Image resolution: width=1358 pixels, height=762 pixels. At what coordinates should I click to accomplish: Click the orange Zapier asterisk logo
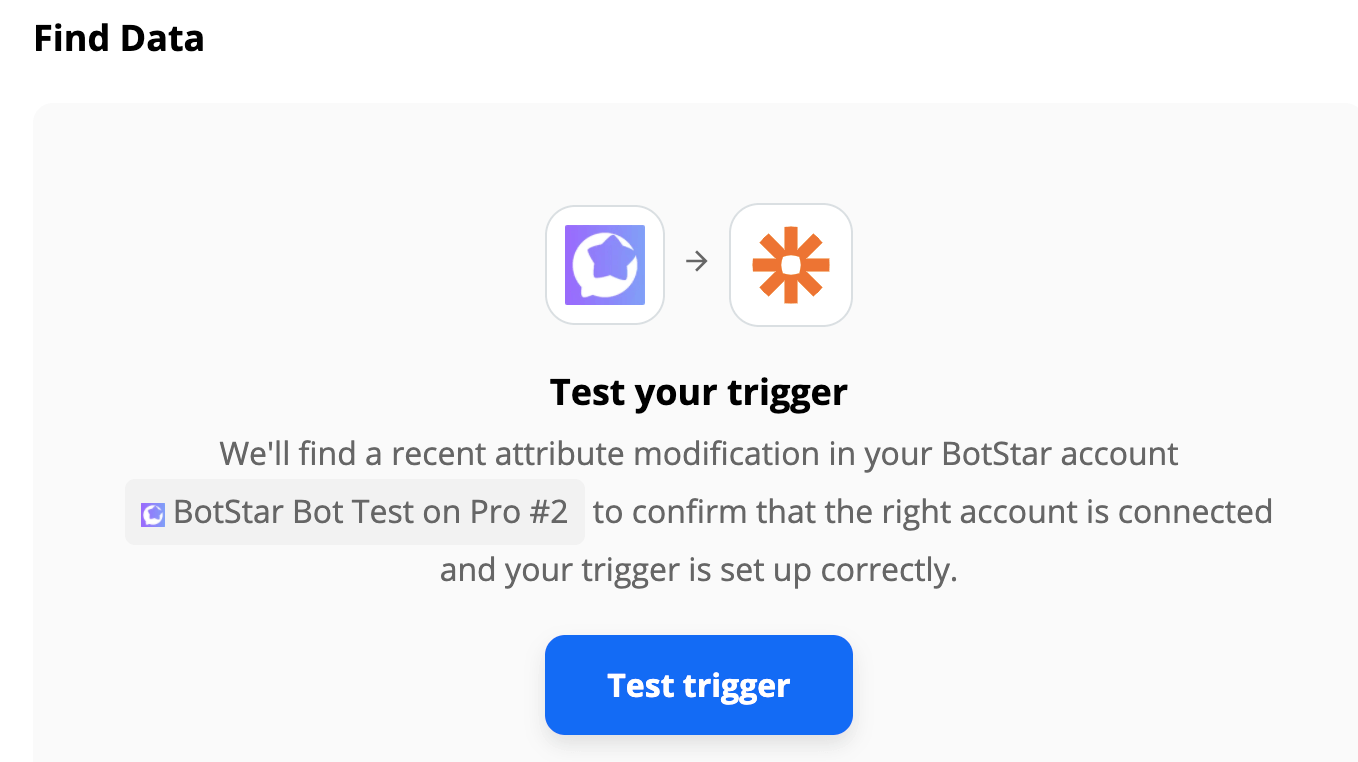pos(790,265)
